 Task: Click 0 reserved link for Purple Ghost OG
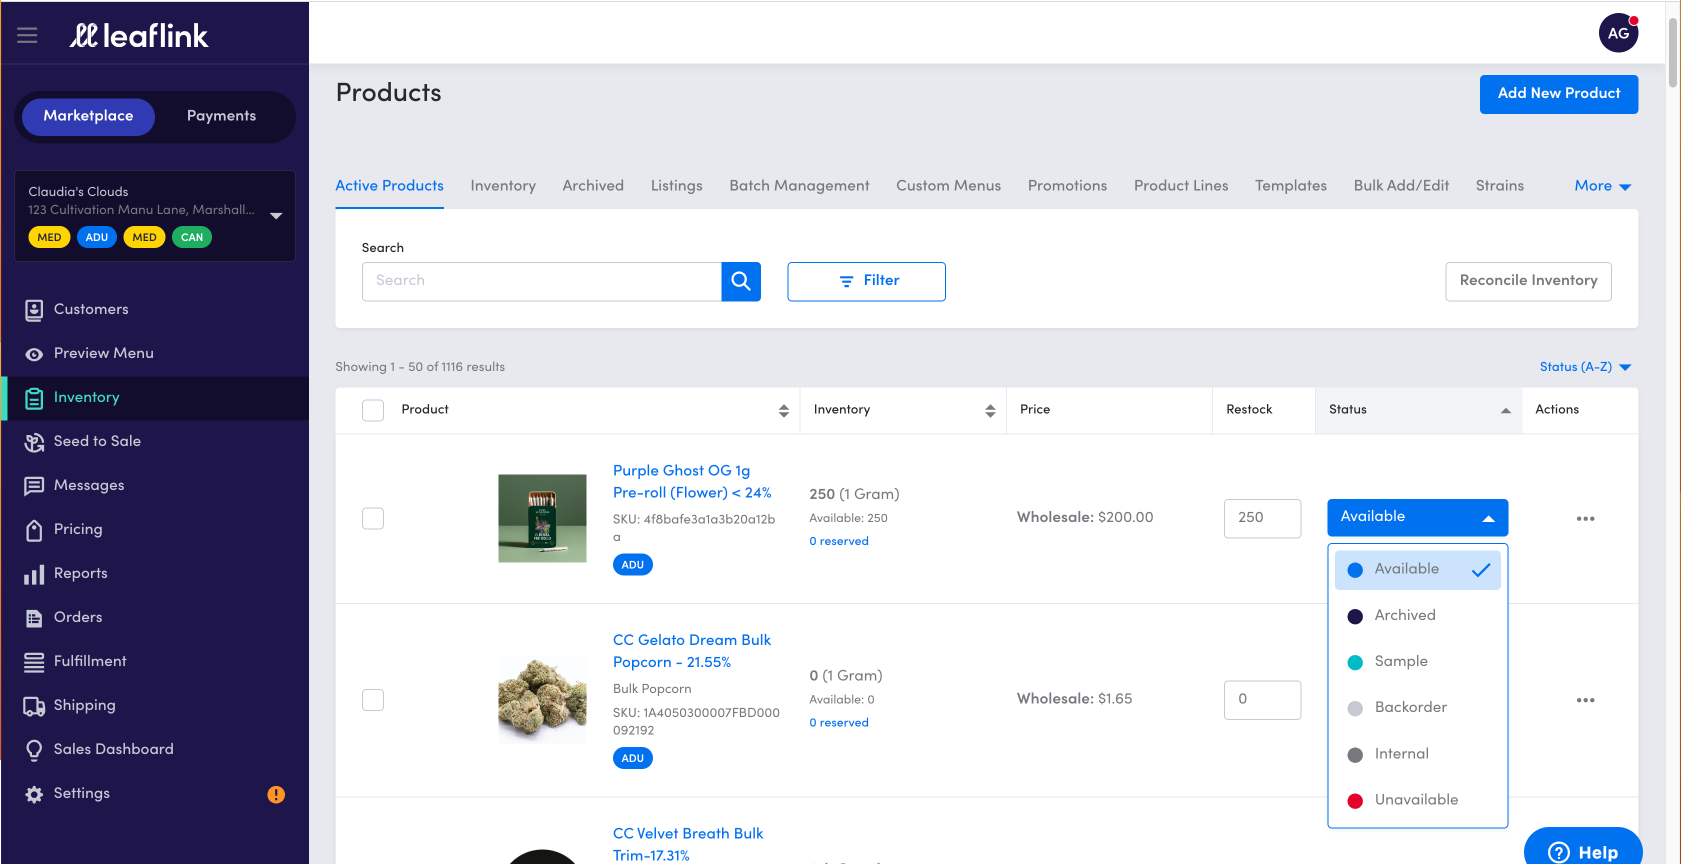pyautogui.click(x=839, y=541)
